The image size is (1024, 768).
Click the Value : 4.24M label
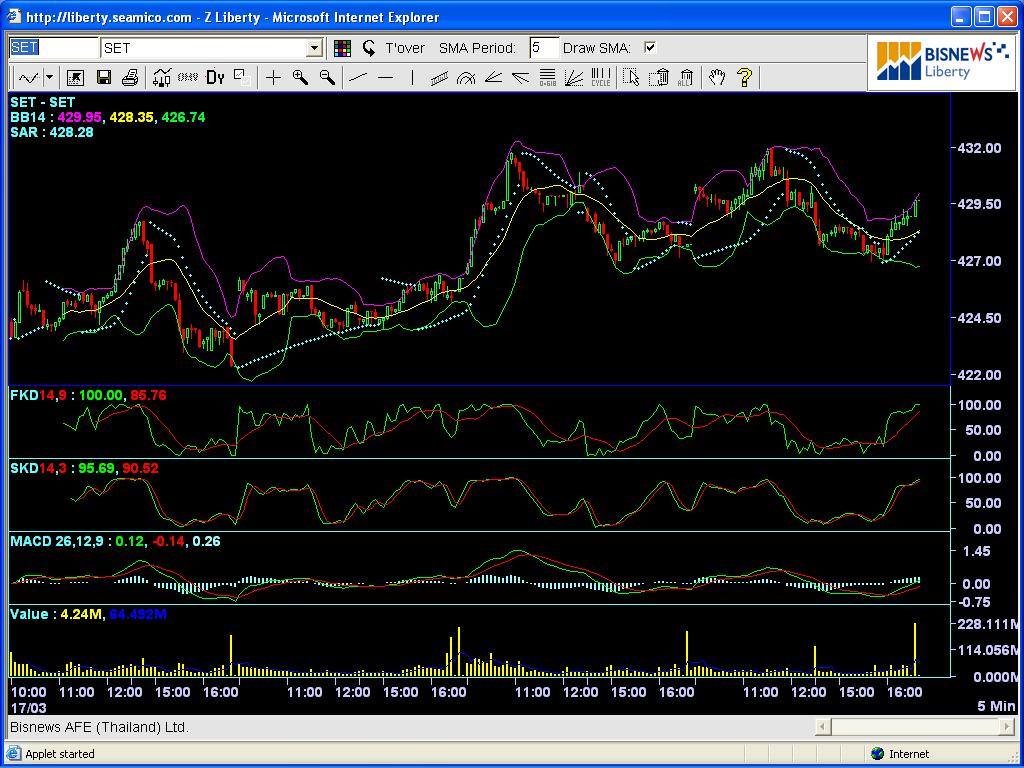(56, 614)
